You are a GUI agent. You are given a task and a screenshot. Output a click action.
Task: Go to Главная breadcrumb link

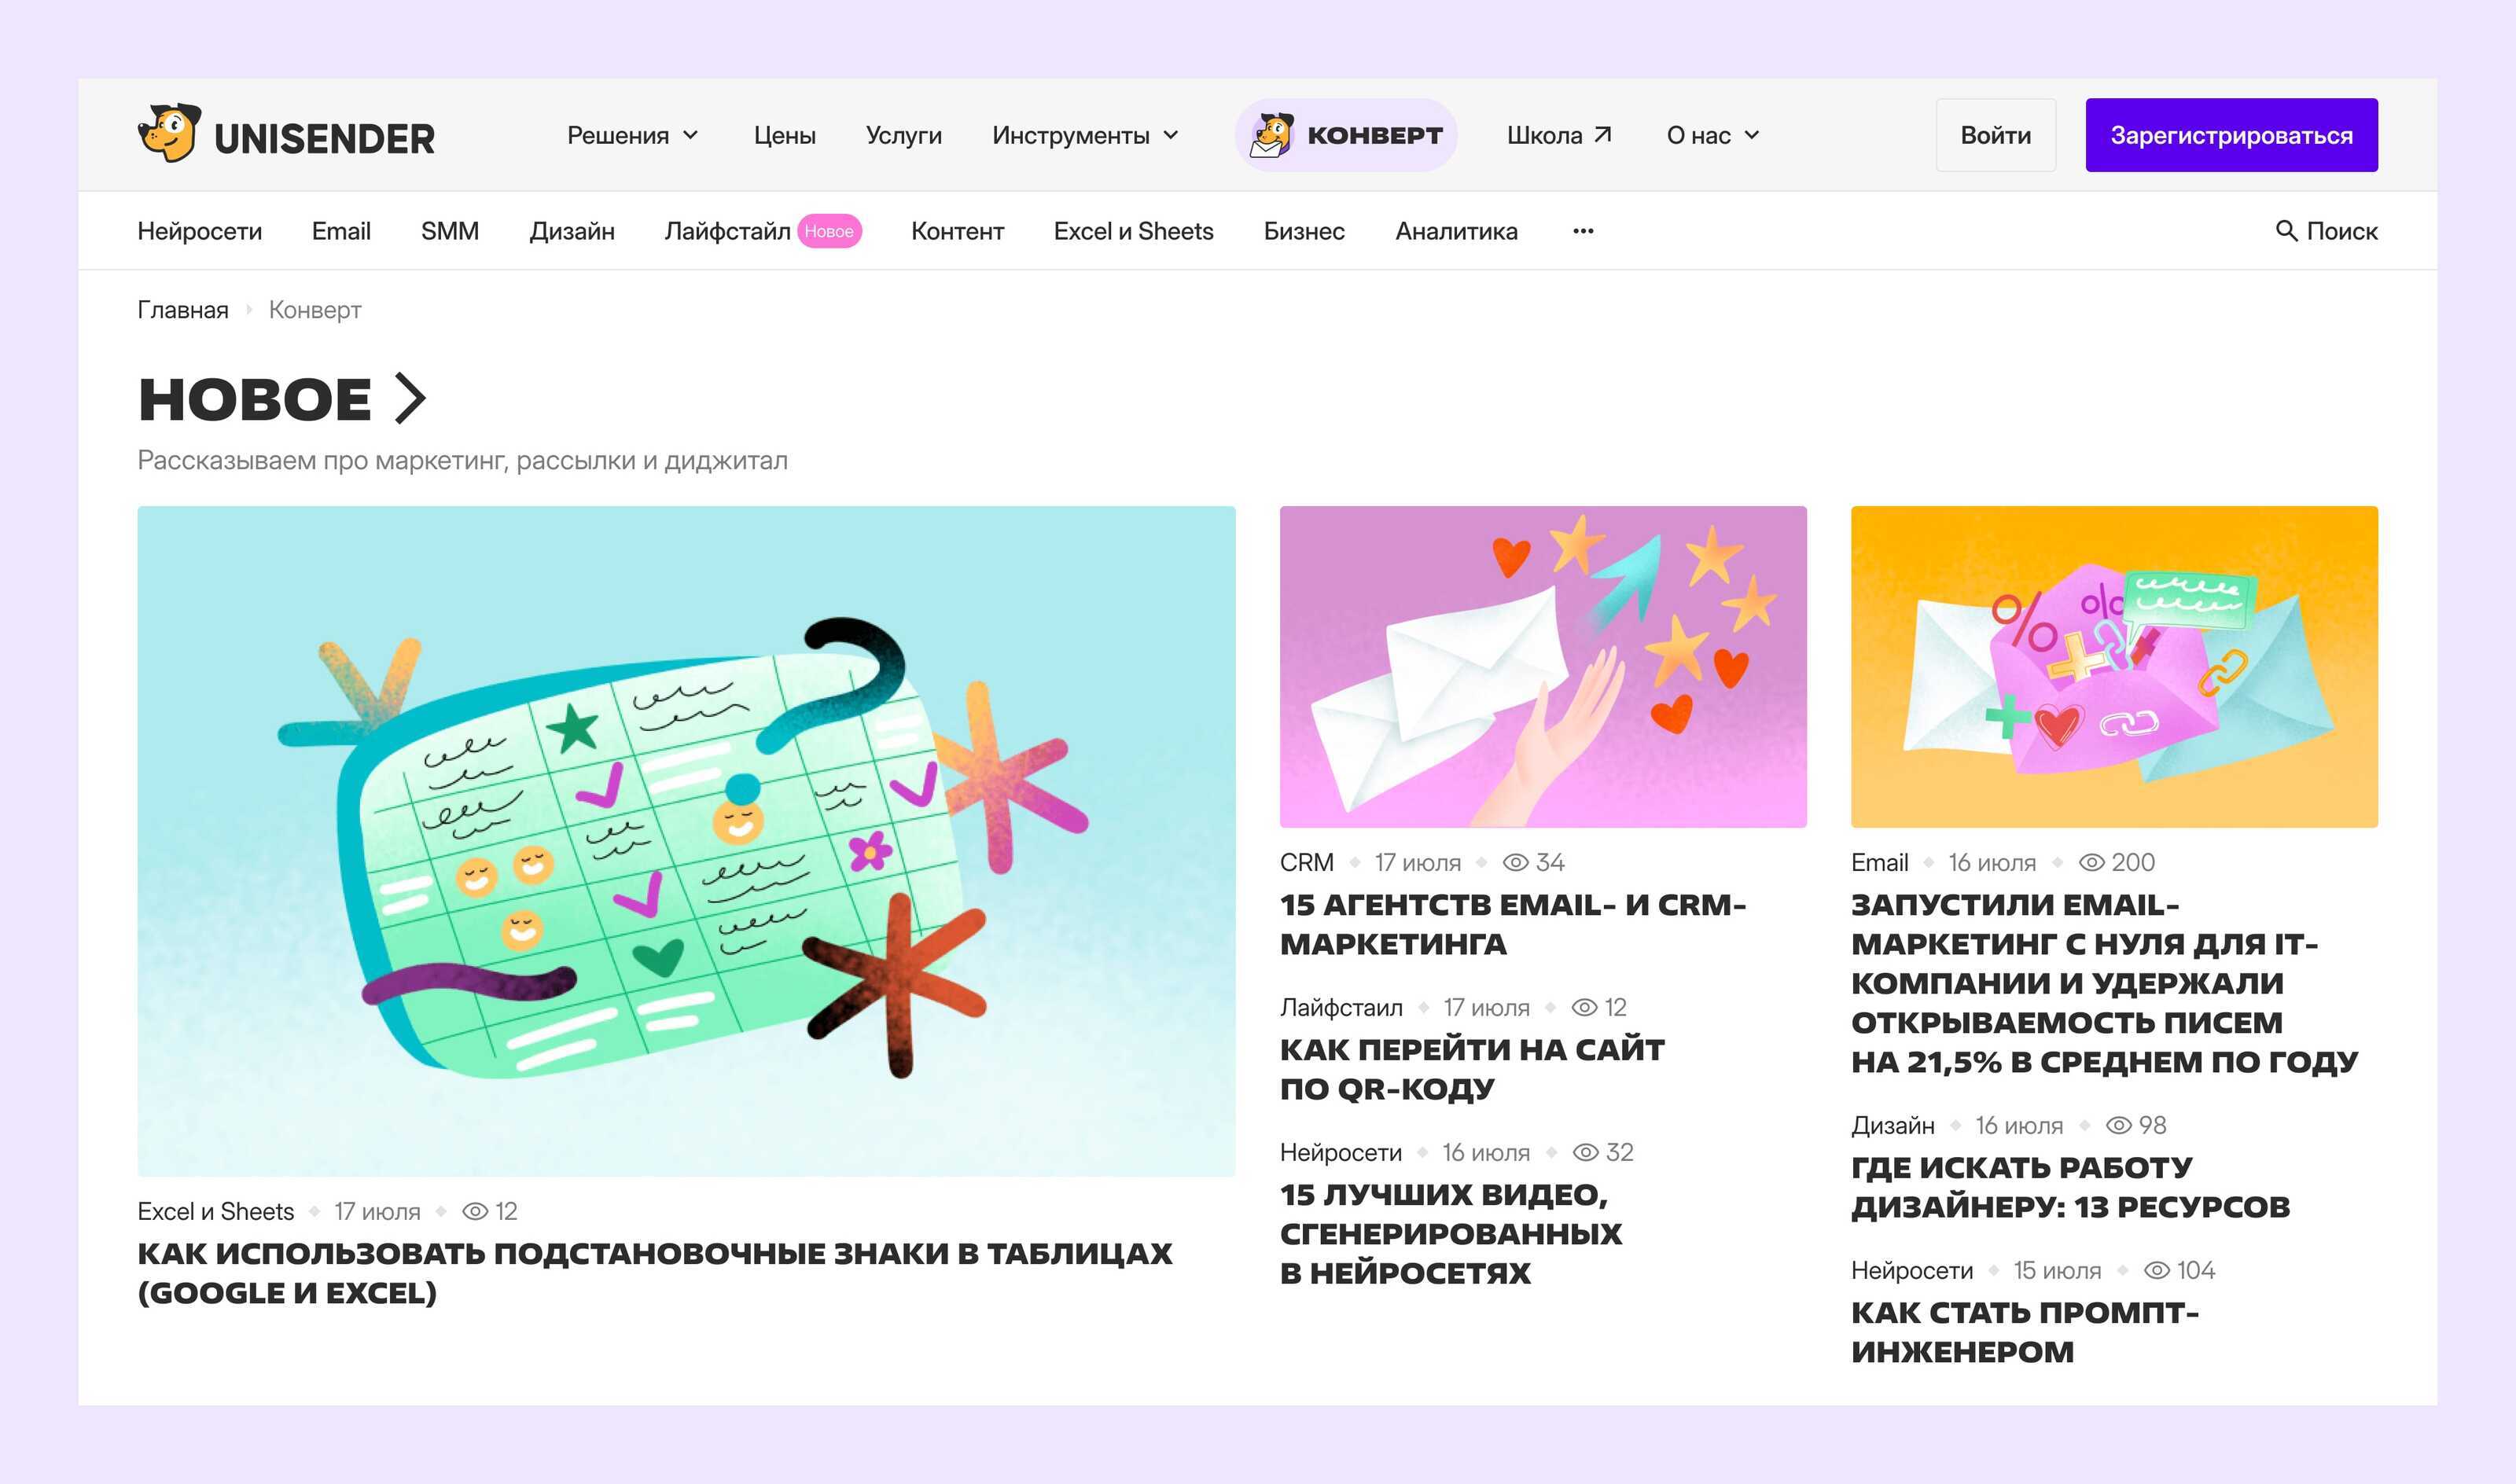tap(182, 310)
